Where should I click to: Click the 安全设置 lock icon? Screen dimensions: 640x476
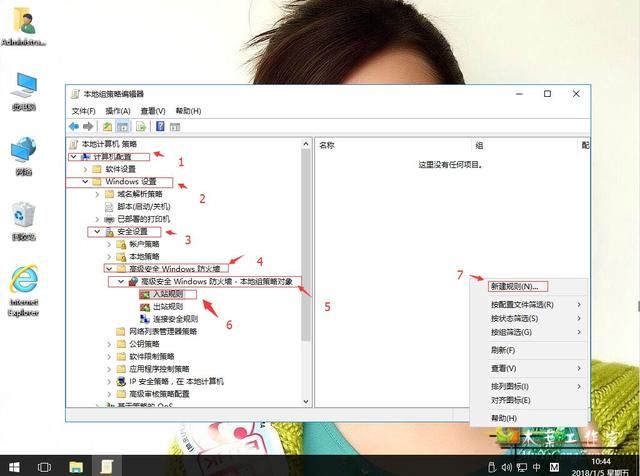coord(109,232)
